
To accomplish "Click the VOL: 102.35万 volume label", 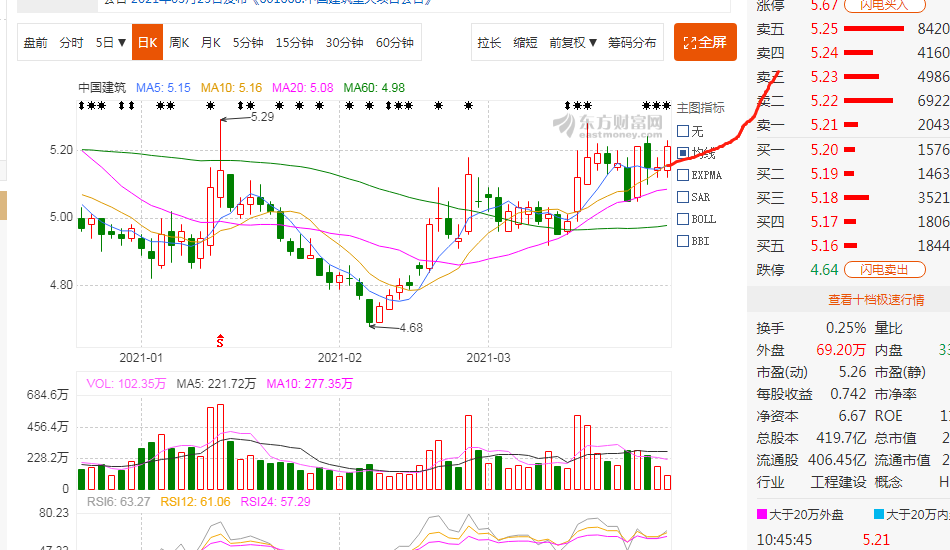I will coord(126,383).
